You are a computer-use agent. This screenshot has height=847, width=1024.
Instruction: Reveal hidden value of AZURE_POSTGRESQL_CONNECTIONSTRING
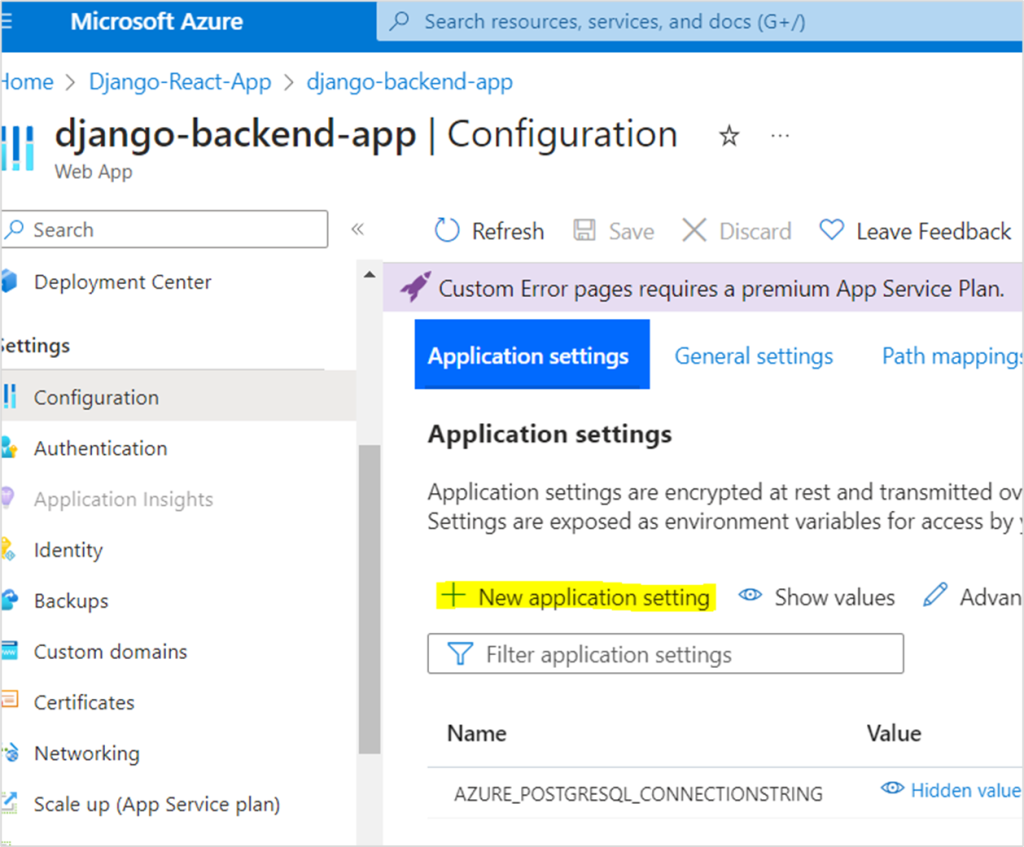point(892,788)
